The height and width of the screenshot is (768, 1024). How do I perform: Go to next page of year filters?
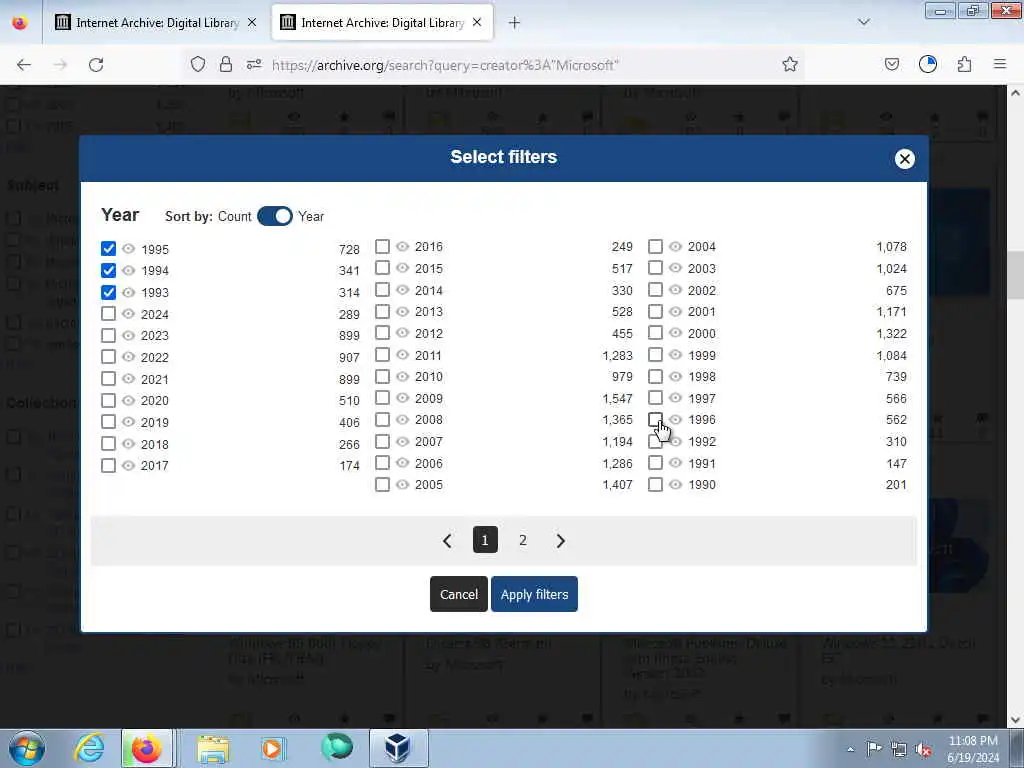tap(560, 541)
